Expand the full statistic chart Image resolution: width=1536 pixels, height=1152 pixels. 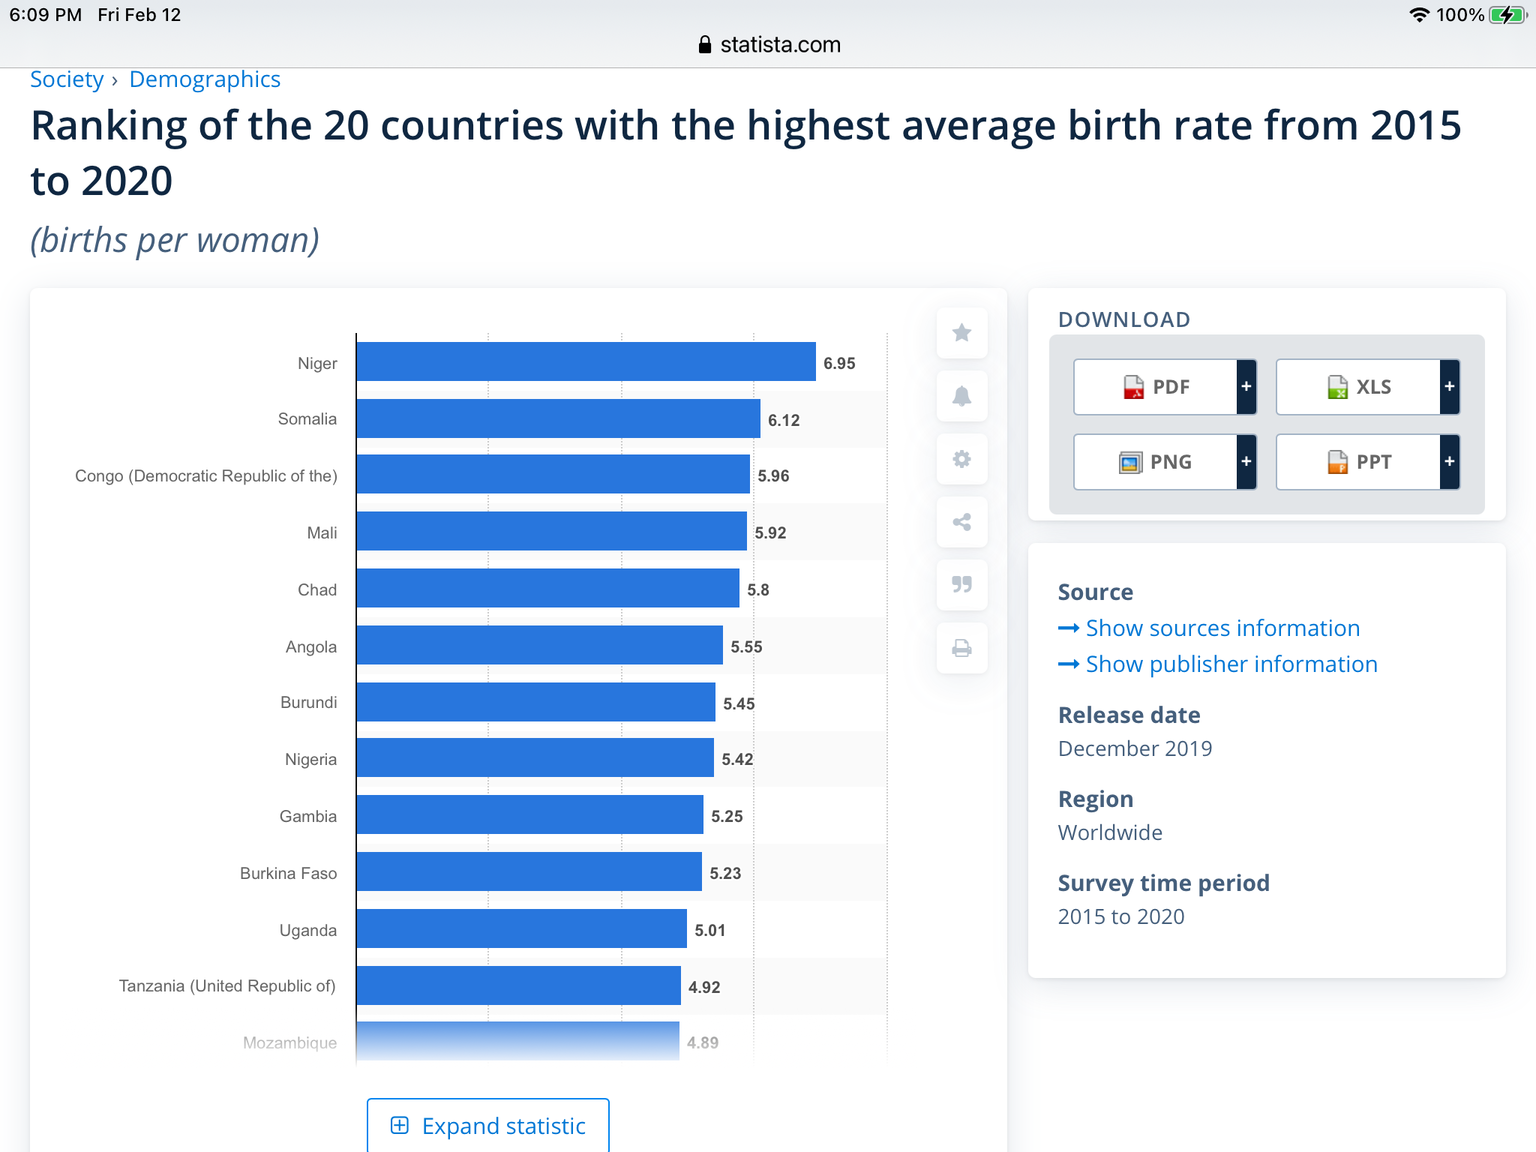(x=488, y=1126)
